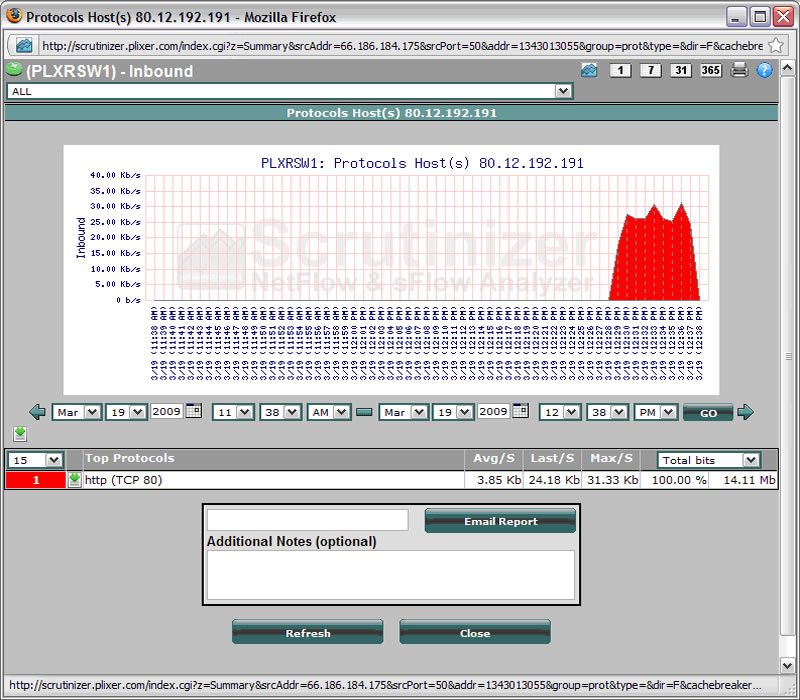Open the end day 19 dropdown
The width and height of the screenshot is (800, 700).
click(454, 412)
